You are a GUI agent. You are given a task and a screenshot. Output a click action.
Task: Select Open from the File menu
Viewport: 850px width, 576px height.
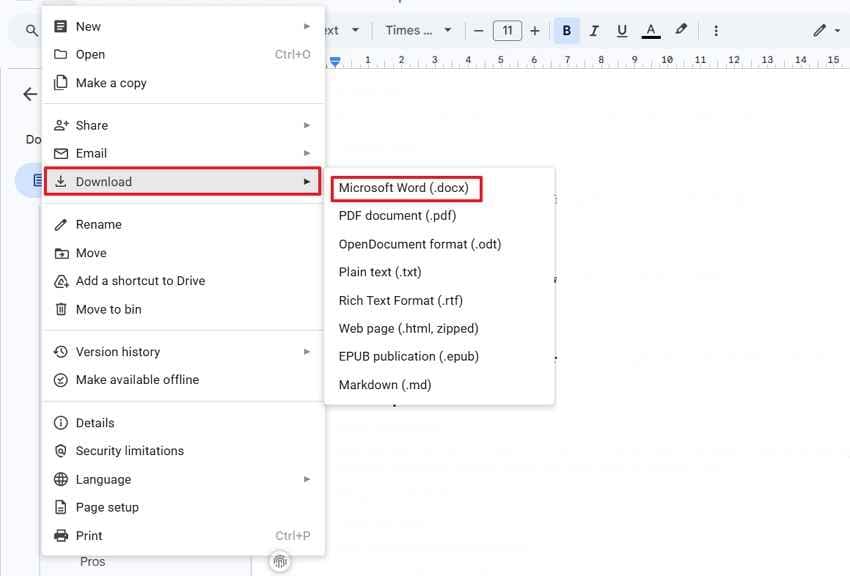tap(183, 54)
